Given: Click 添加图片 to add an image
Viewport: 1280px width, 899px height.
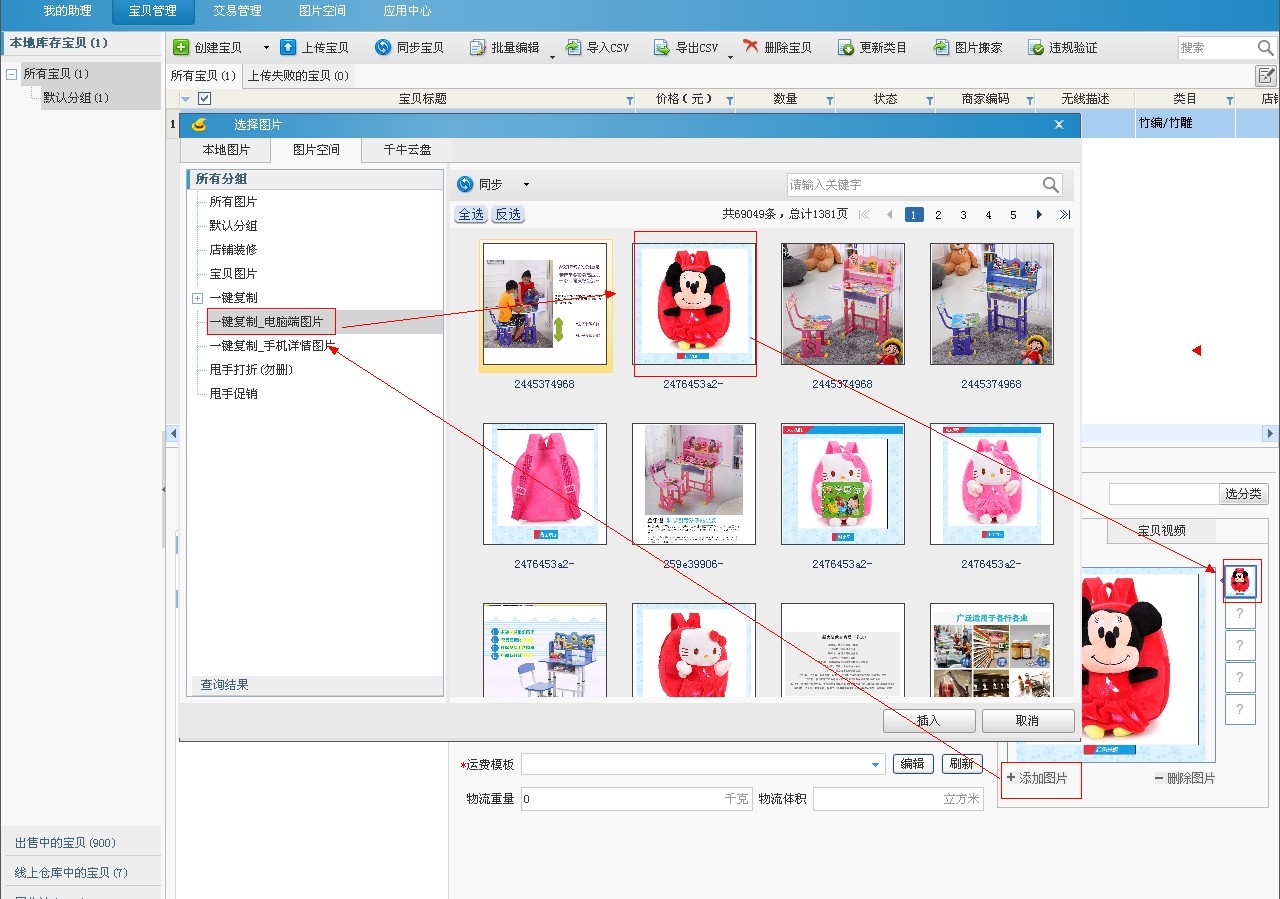Looking at the screenshot, I should click(x=1037, y=778).
